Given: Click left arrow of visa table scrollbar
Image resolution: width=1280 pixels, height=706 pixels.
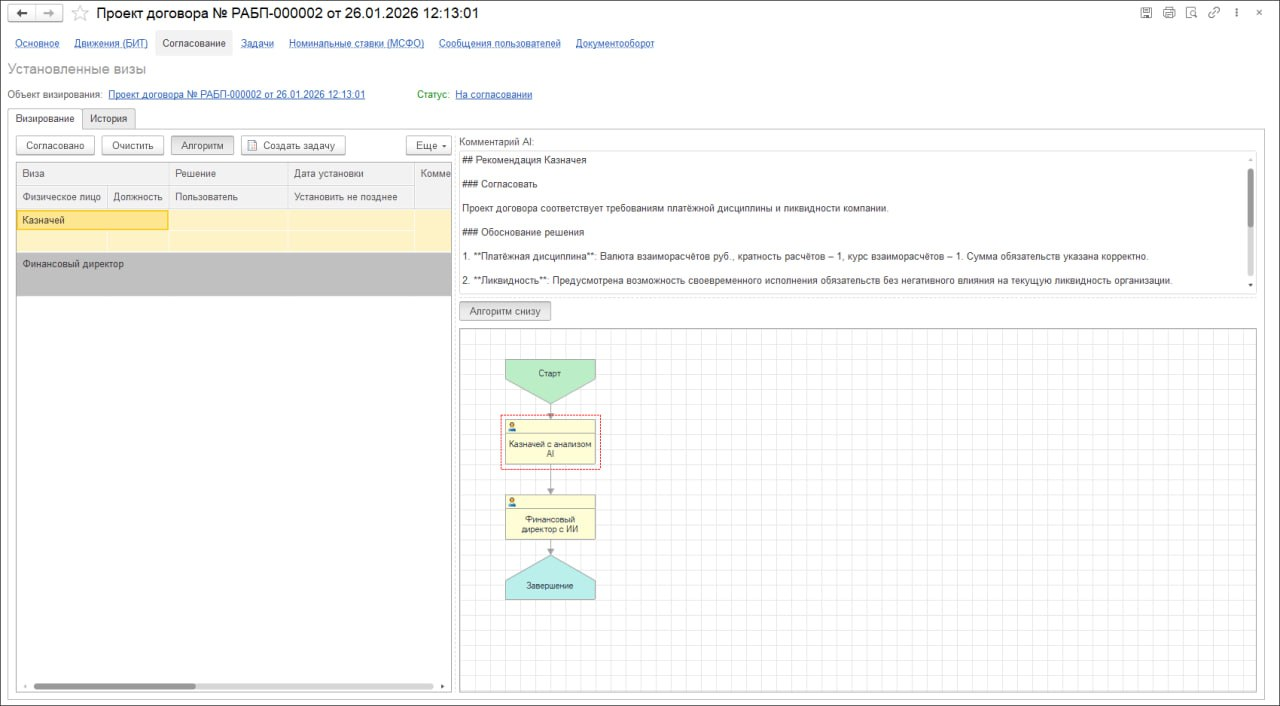Looking at the screenshot, I should [25, 686].
